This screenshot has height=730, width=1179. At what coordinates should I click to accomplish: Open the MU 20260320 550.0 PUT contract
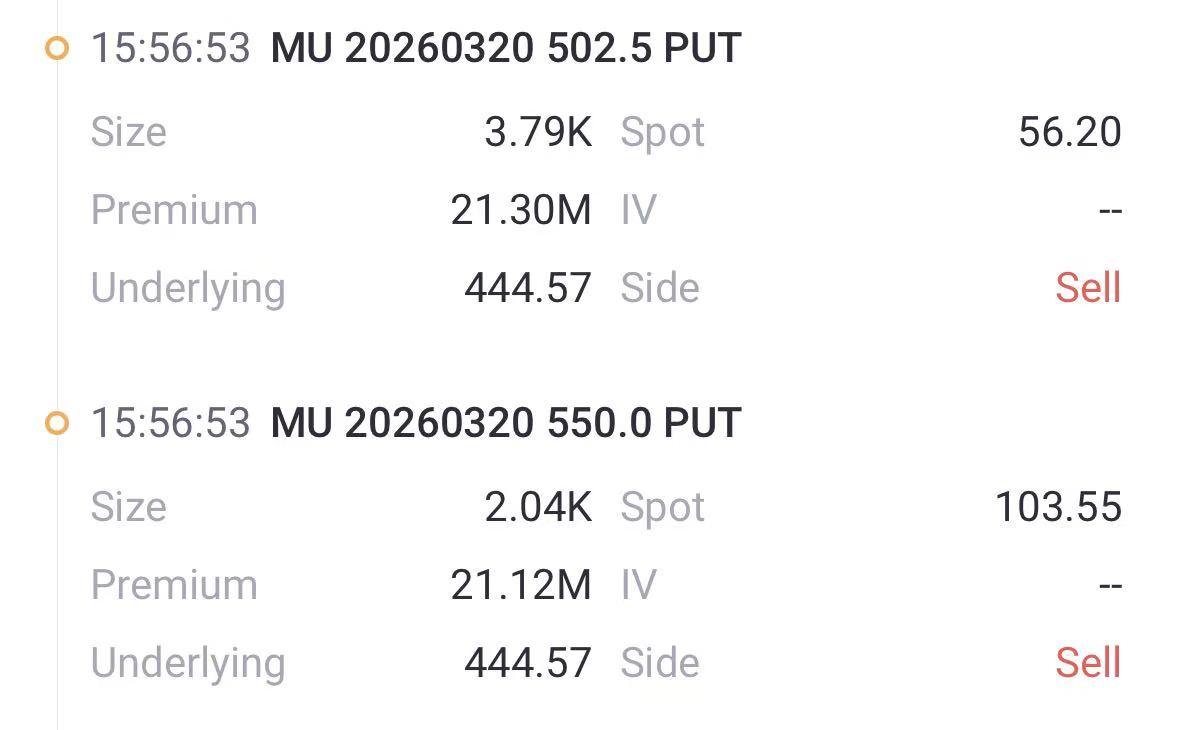tap(505, 423)
